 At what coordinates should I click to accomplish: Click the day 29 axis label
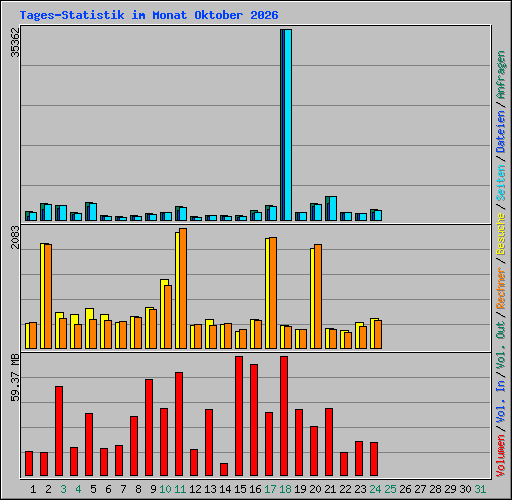(x=450, y=489)
